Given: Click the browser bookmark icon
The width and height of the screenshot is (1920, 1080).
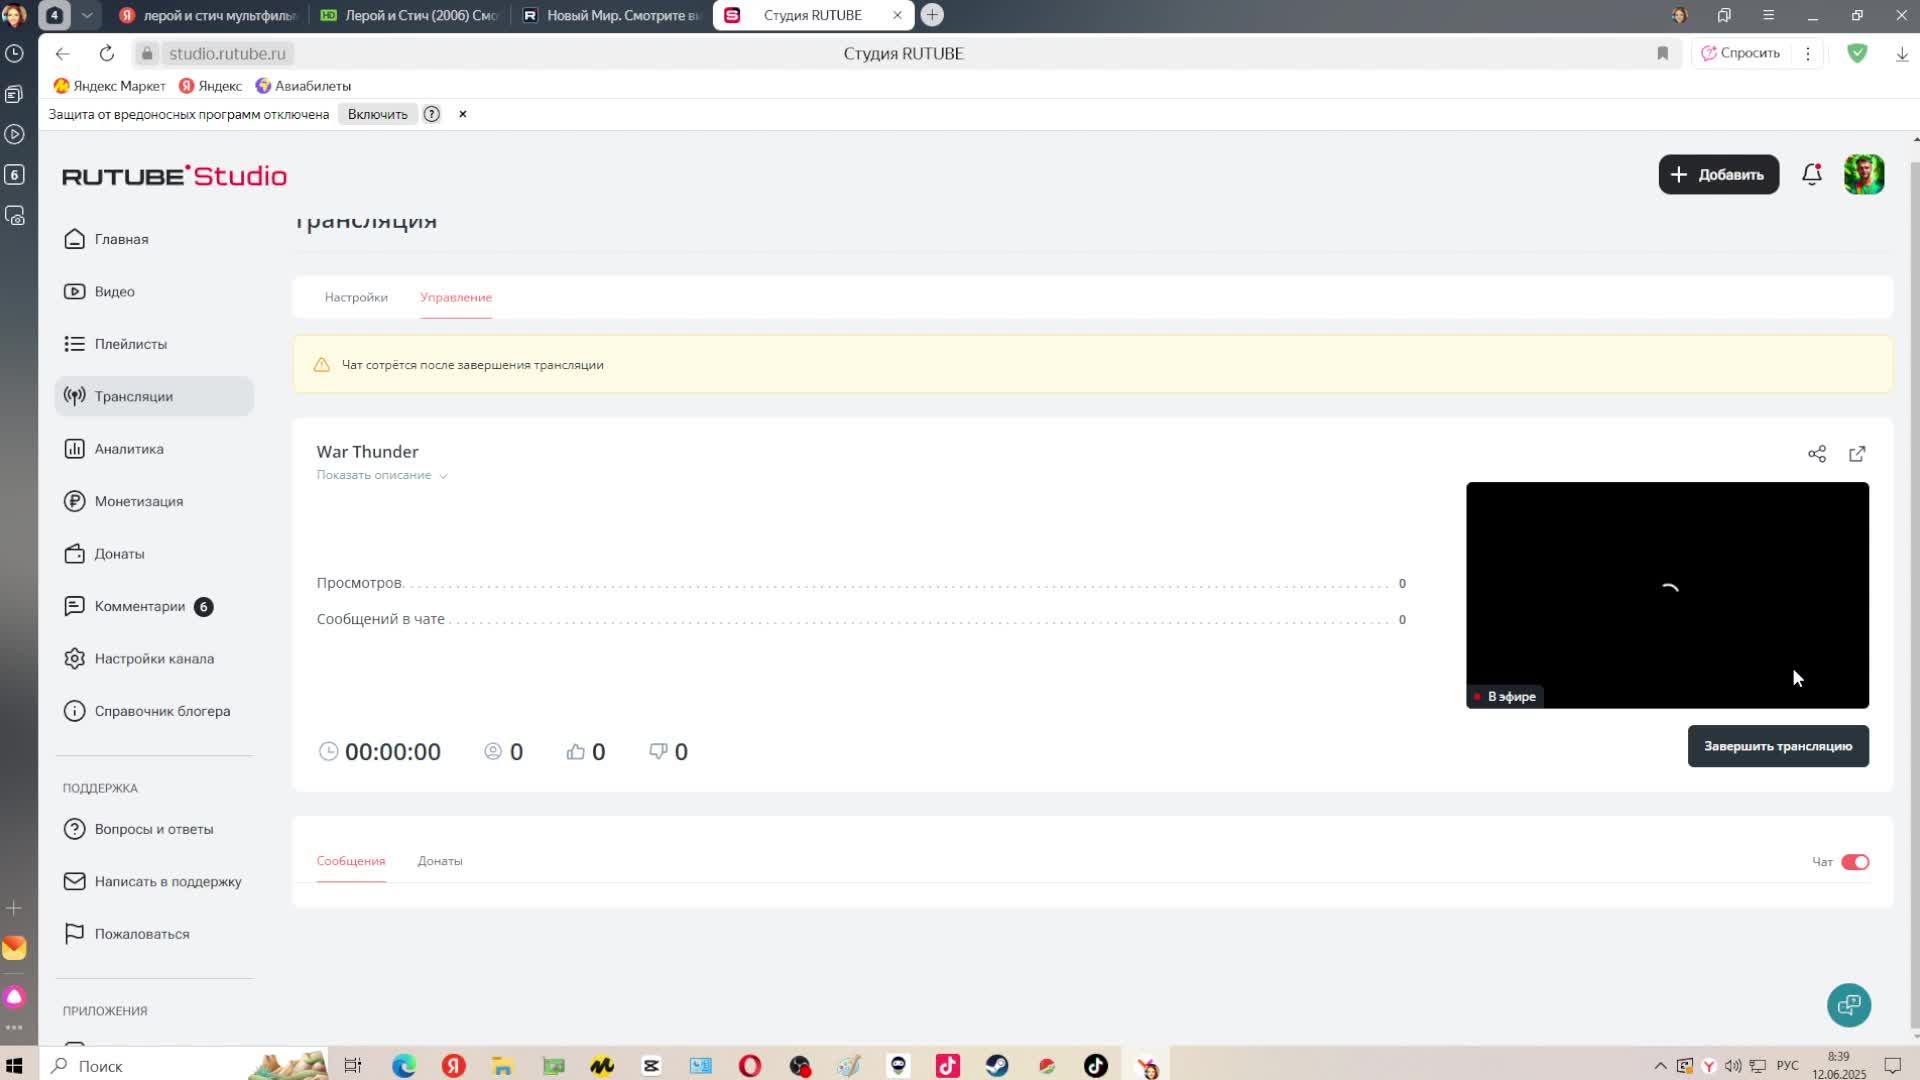Looking at the screenshot, I should click(x=1663, y=54).
